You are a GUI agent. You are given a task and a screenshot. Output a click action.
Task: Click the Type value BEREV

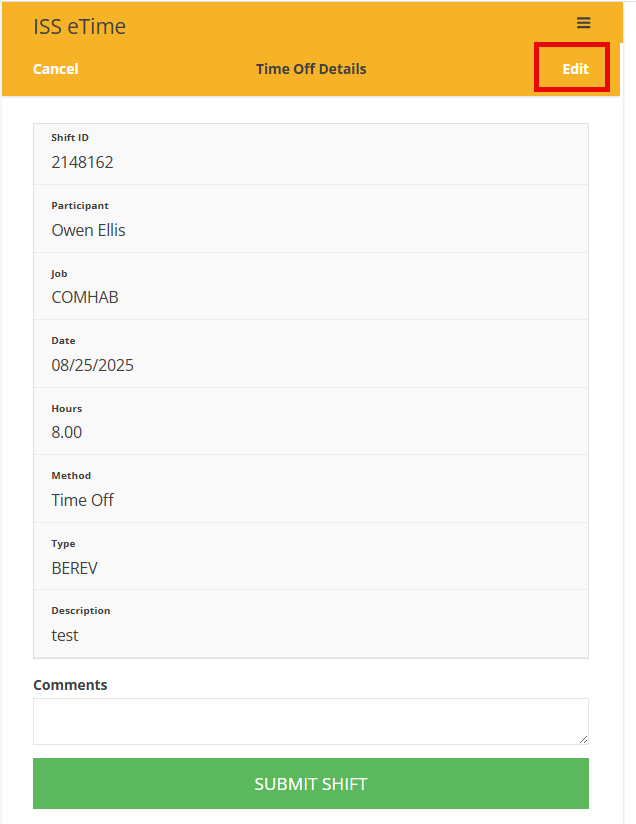click(x=74, y=568)
